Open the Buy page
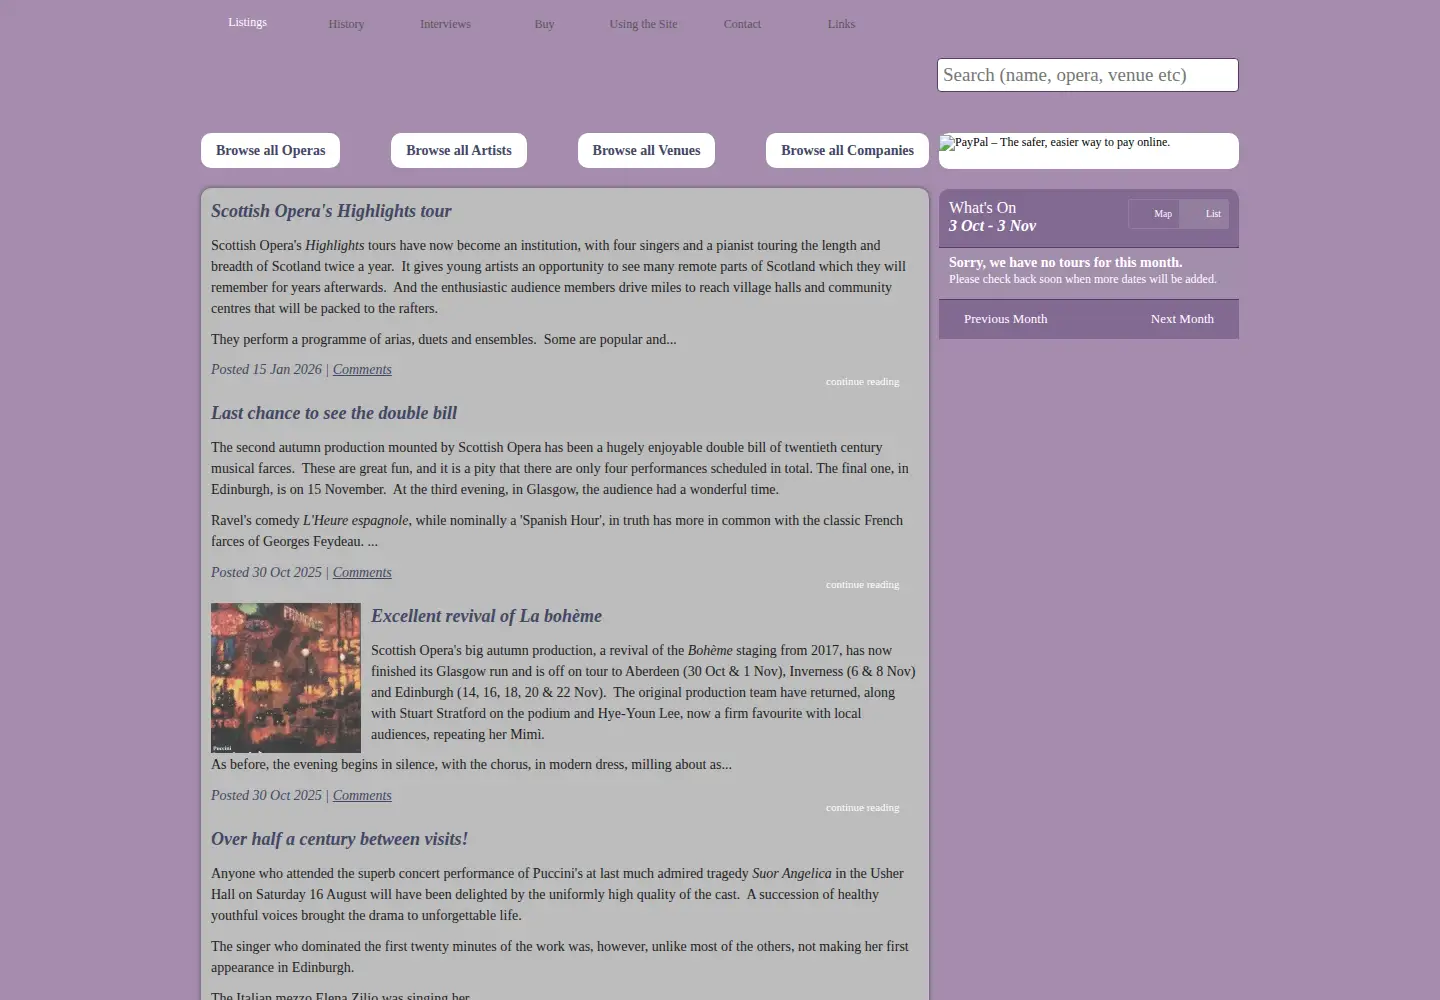The width and height of the screenshot is (1440, 1000). pos(544,24)
